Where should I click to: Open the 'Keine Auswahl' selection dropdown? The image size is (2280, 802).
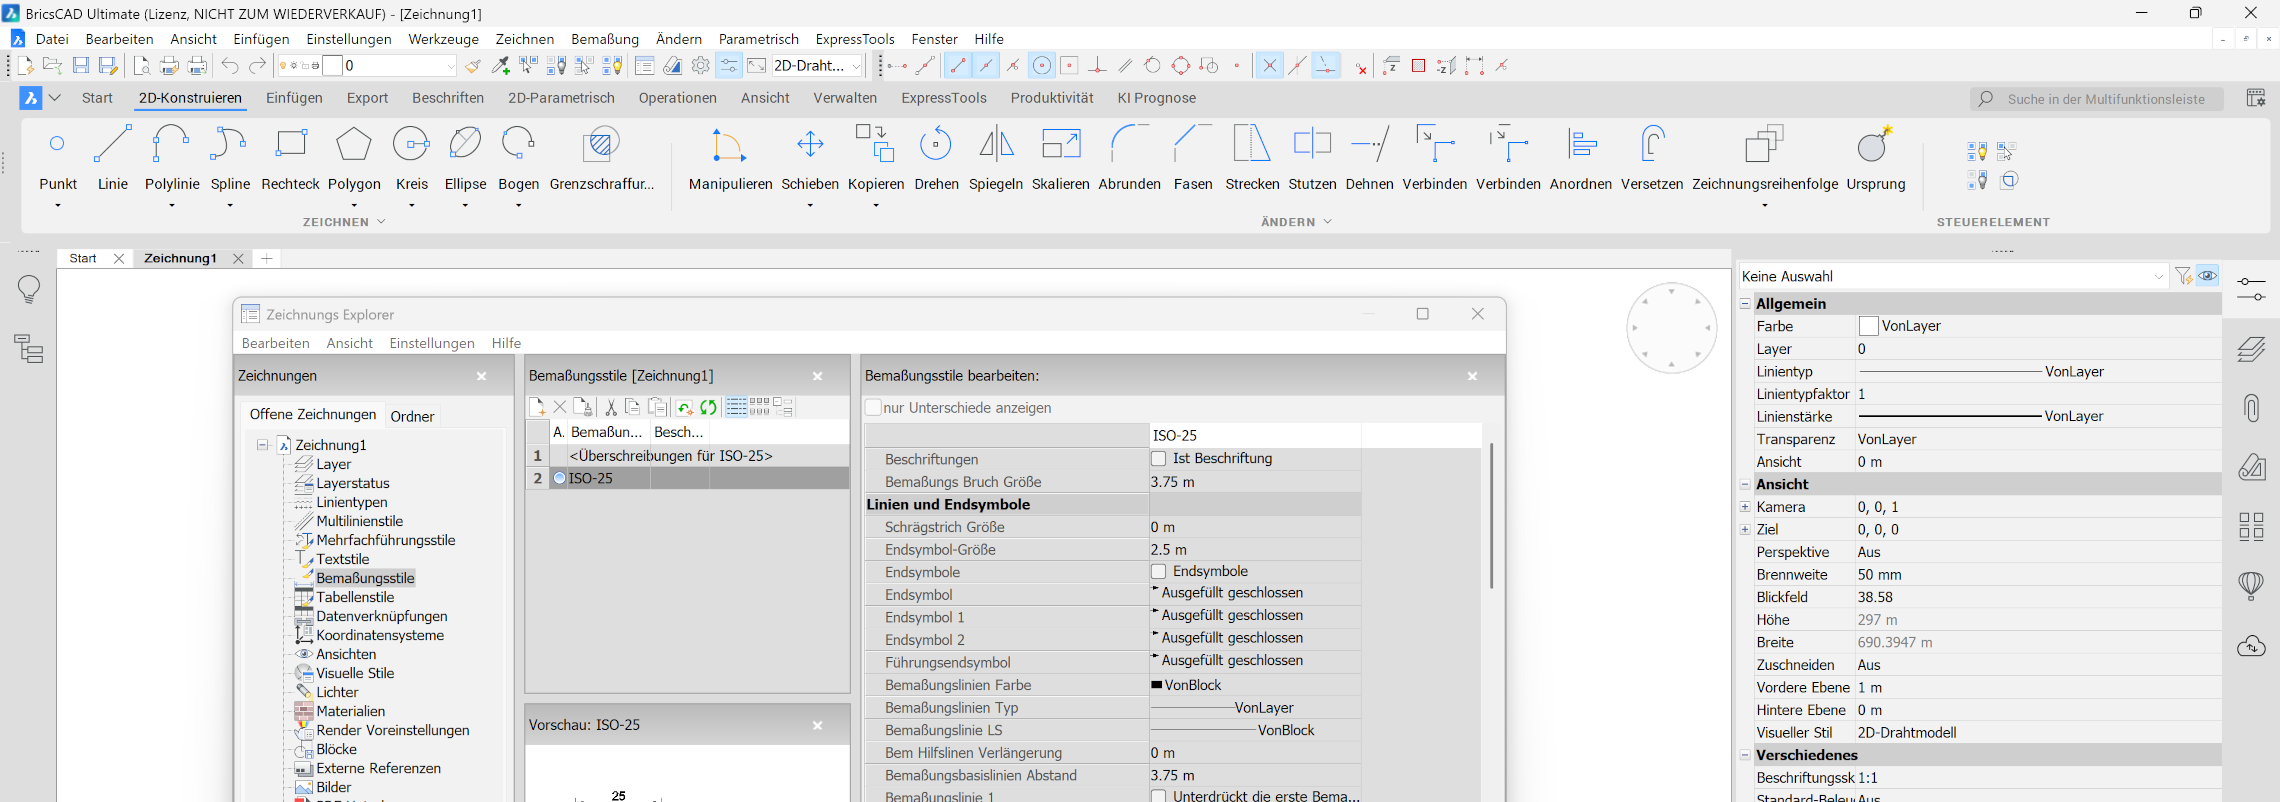2158,277
